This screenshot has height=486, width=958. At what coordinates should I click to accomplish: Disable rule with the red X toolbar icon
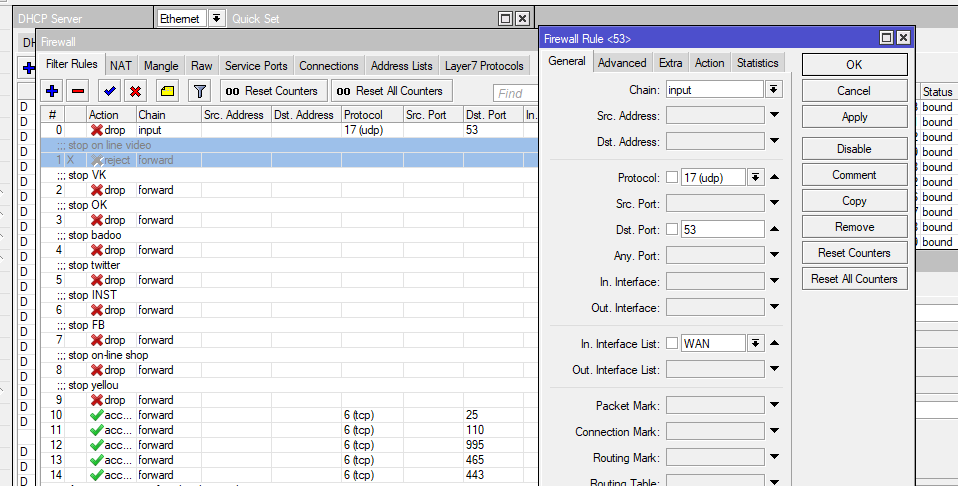point(135,91)
